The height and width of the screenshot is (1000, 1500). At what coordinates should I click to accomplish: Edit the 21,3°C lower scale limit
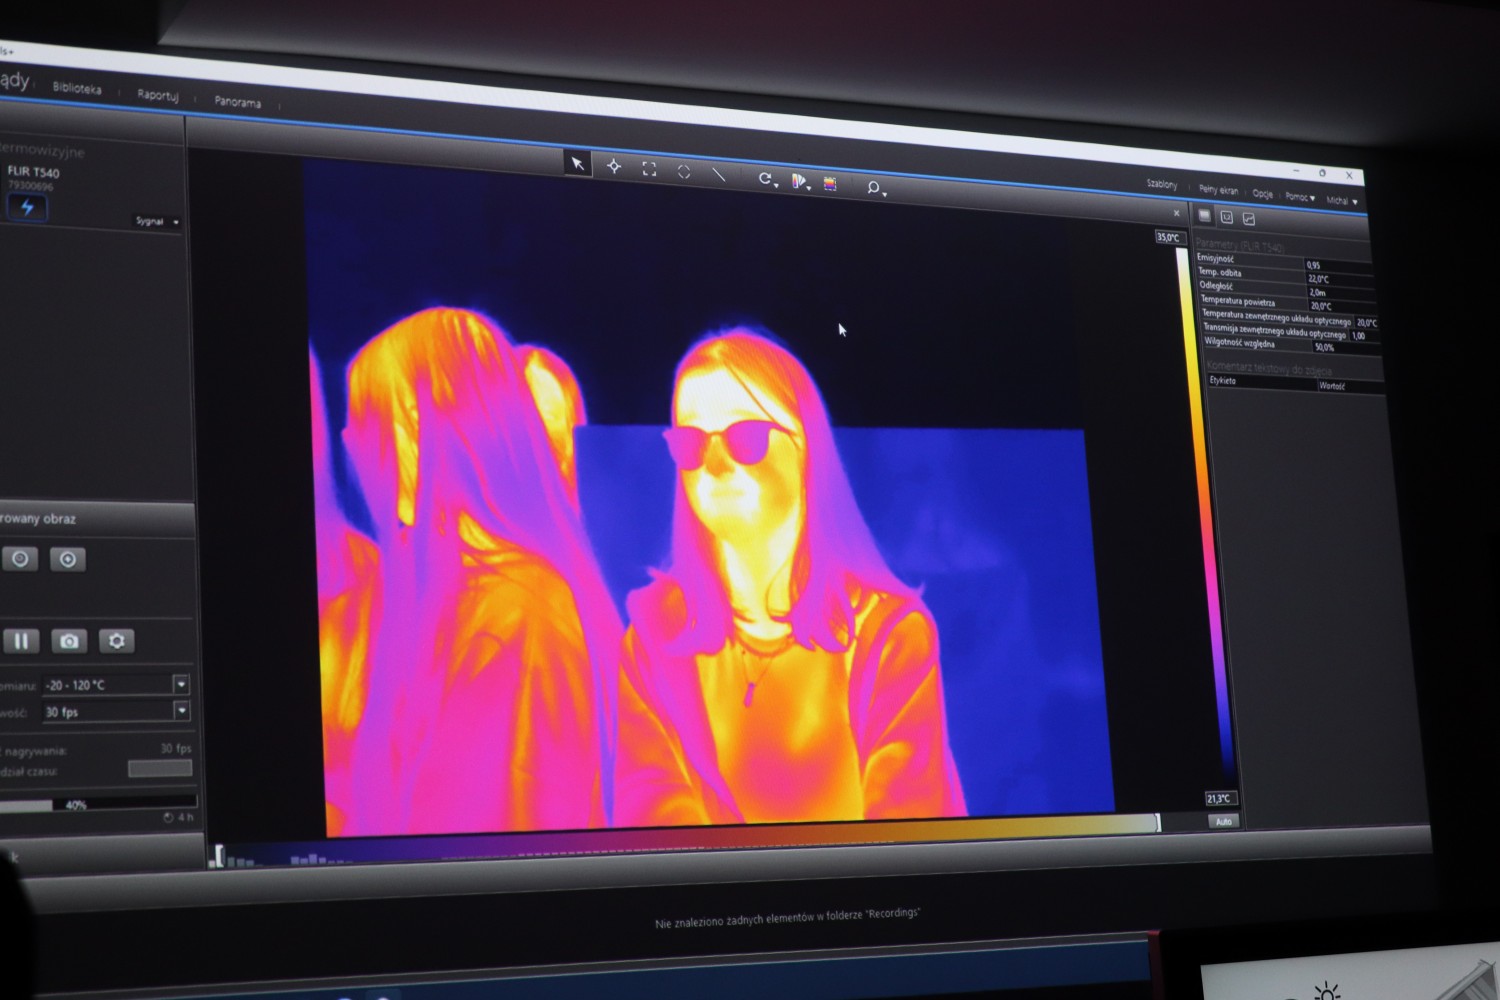point(1221,799)
